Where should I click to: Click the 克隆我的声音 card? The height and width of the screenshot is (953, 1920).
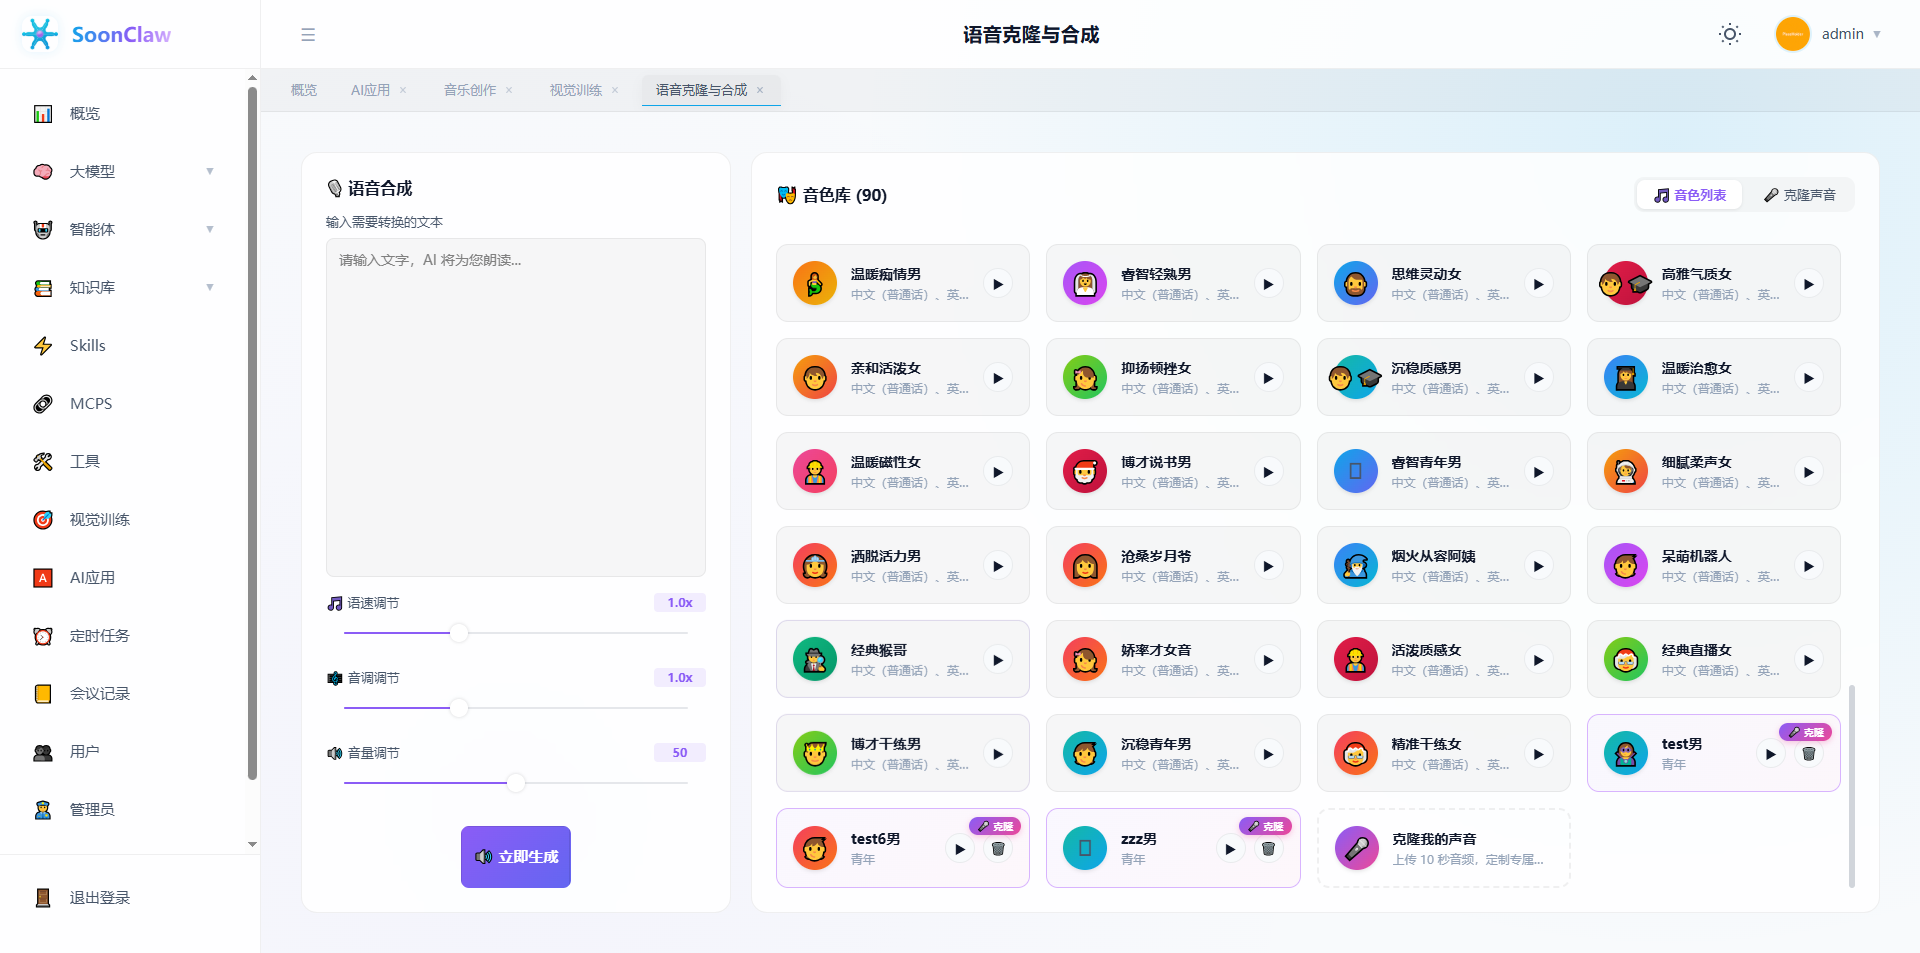[x=1443, y=848]
